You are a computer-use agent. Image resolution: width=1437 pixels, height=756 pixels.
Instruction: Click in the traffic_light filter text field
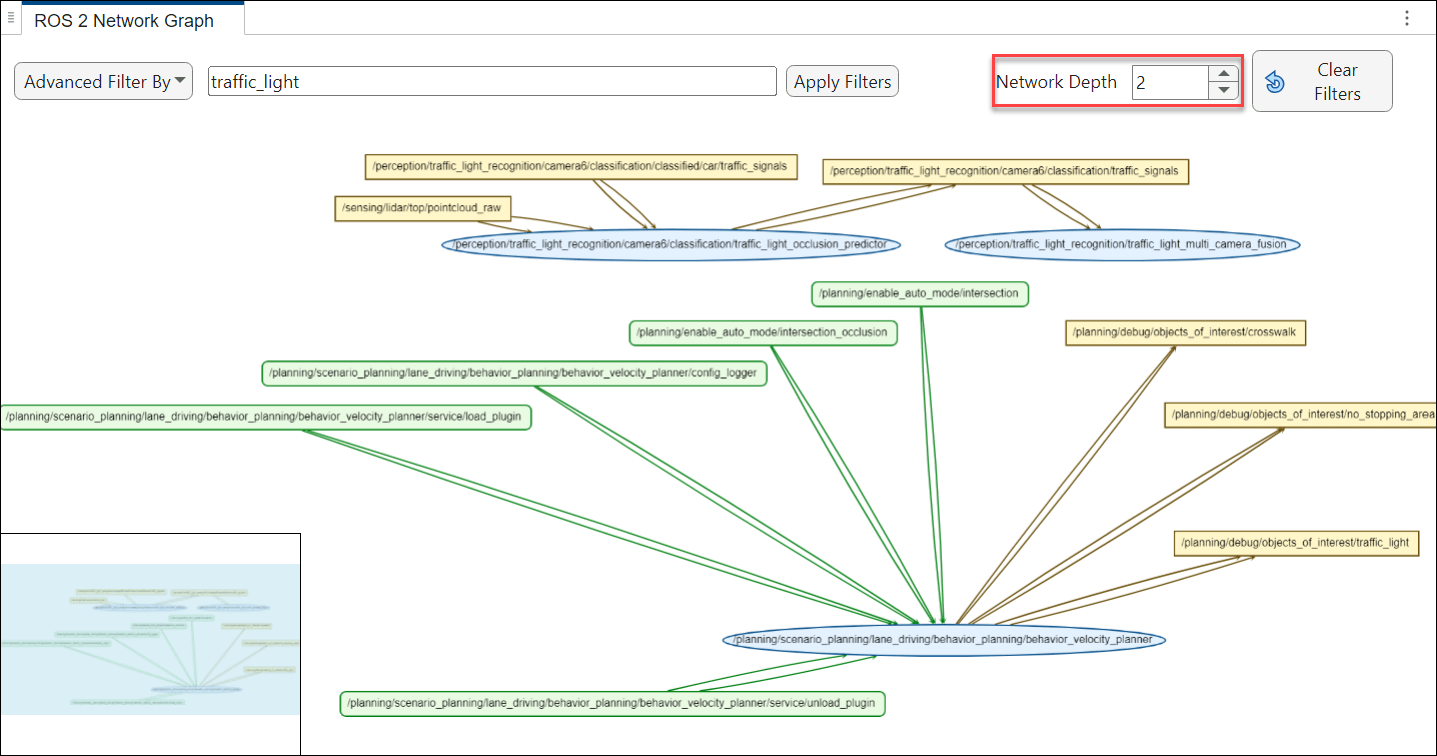tap(491, 82)
